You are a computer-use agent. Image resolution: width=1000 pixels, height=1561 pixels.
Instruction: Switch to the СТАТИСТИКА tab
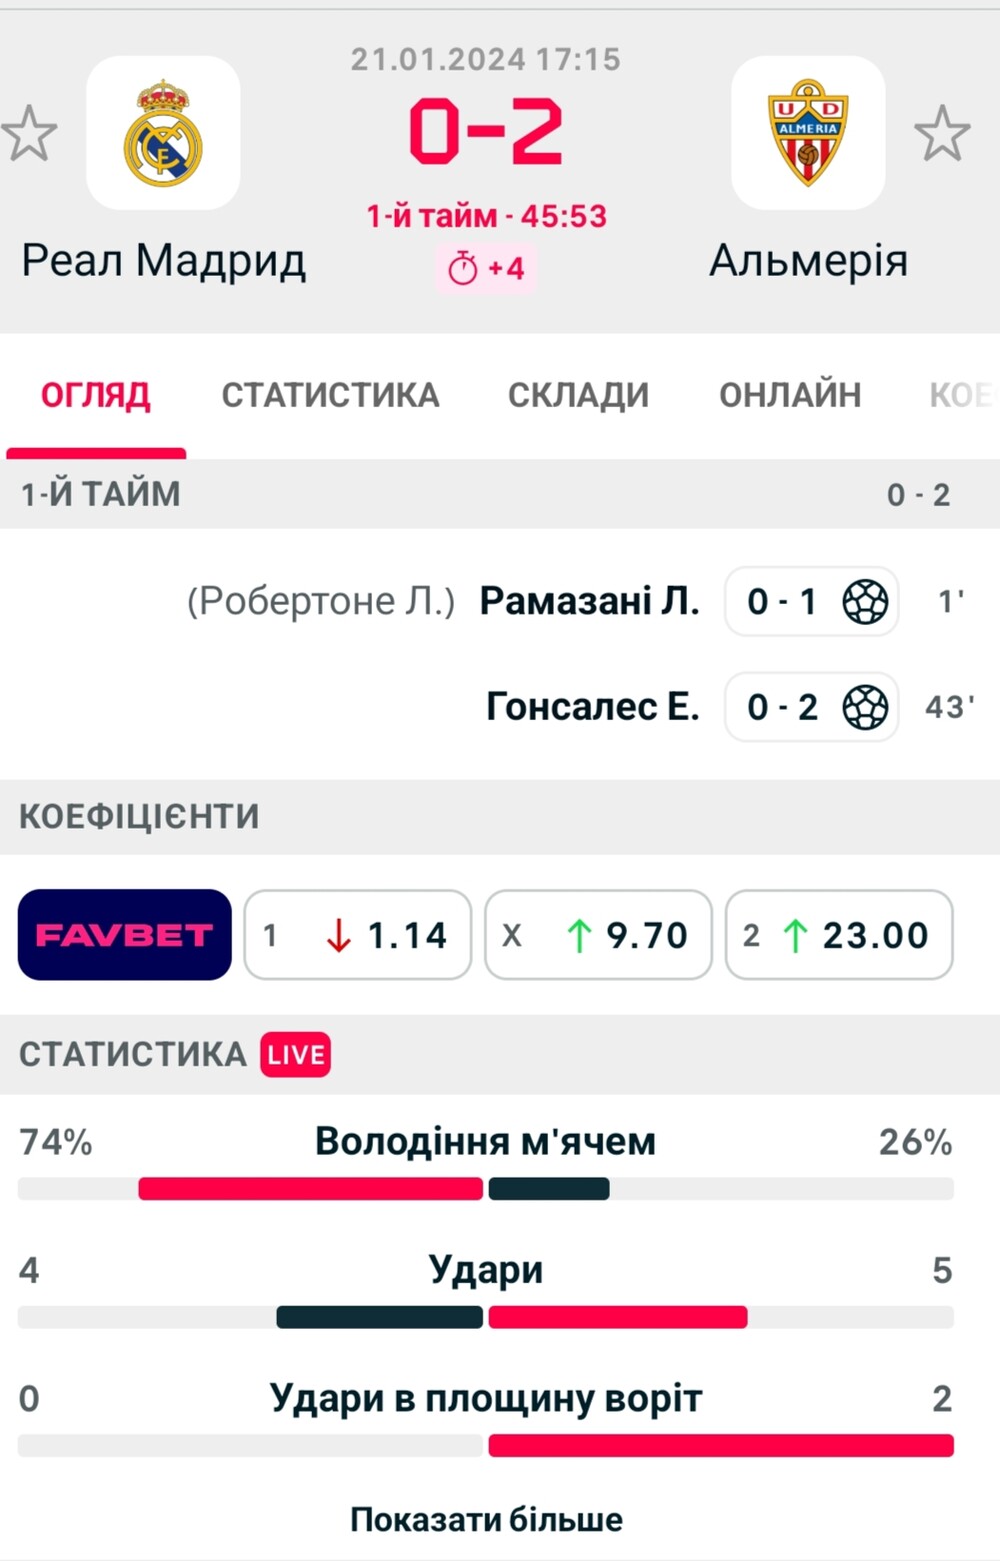tap(330, 395)
